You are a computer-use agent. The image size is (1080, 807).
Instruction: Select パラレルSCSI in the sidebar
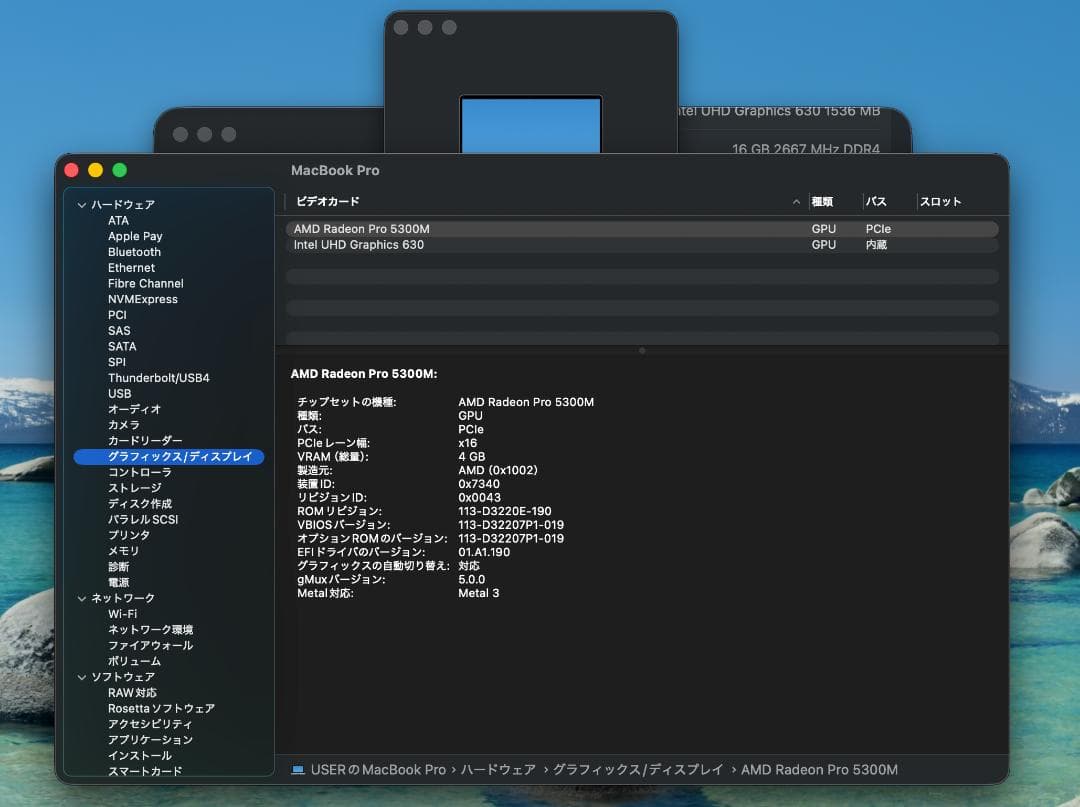click(143, 520)
